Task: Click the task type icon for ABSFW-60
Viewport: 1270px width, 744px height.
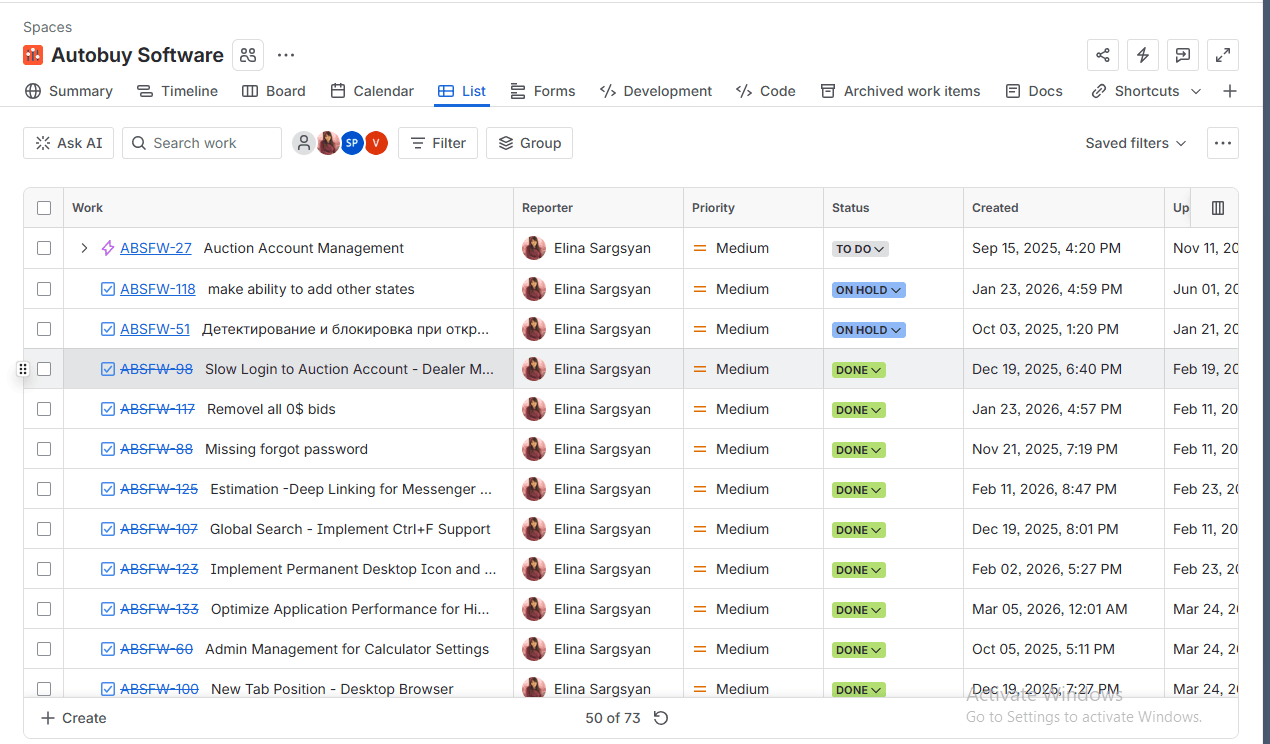Action: pyautogui.click(x=108, y=649)
